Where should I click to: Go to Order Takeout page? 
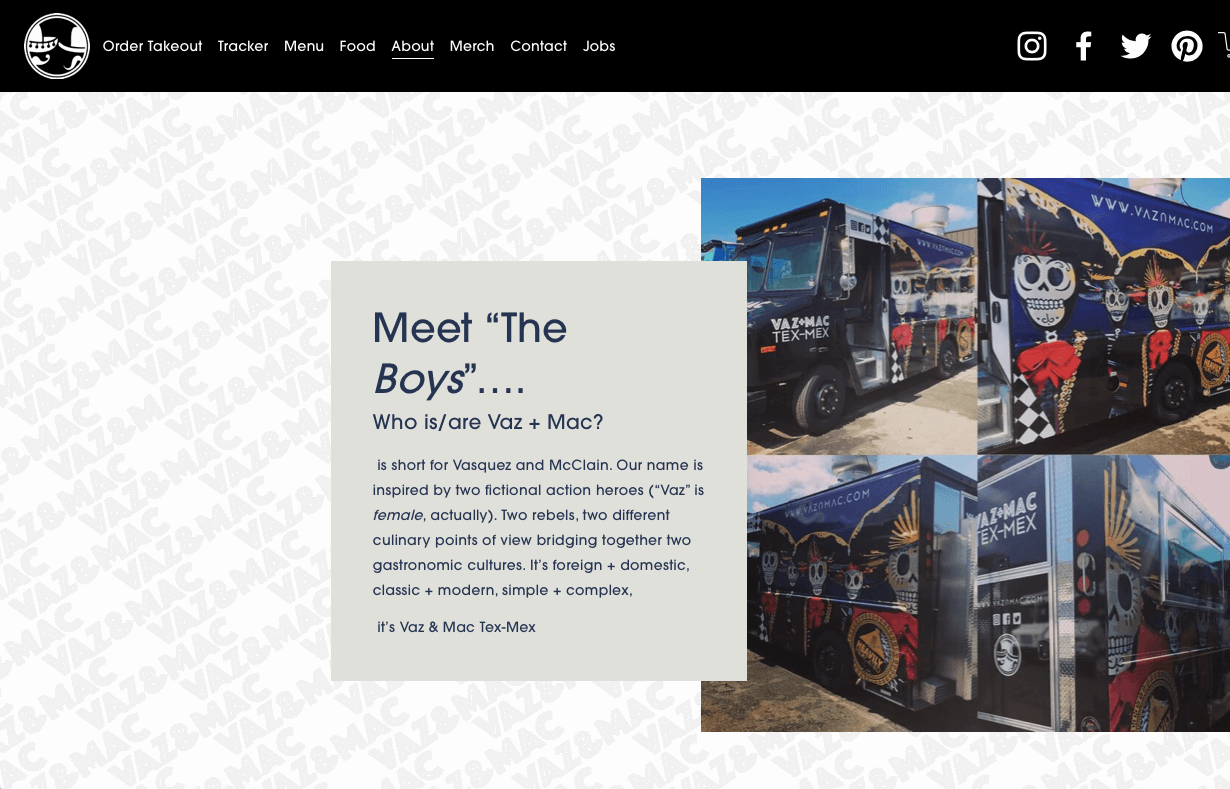click(x=153, y=46)
